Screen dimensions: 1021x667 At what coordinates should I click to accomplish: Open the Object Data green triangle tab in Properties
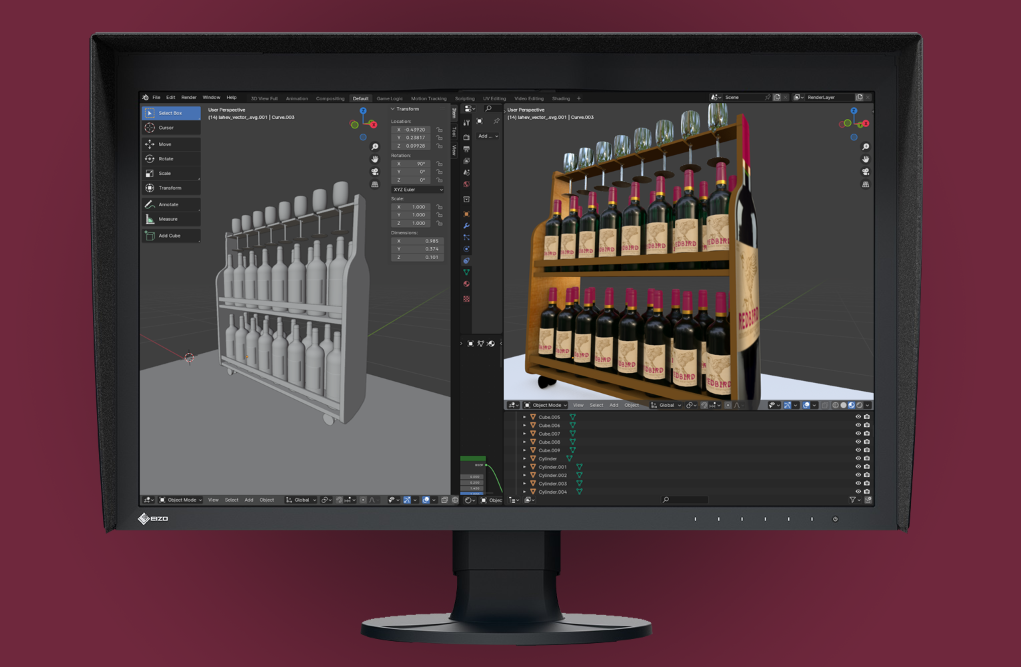click(x=466, y=272)
